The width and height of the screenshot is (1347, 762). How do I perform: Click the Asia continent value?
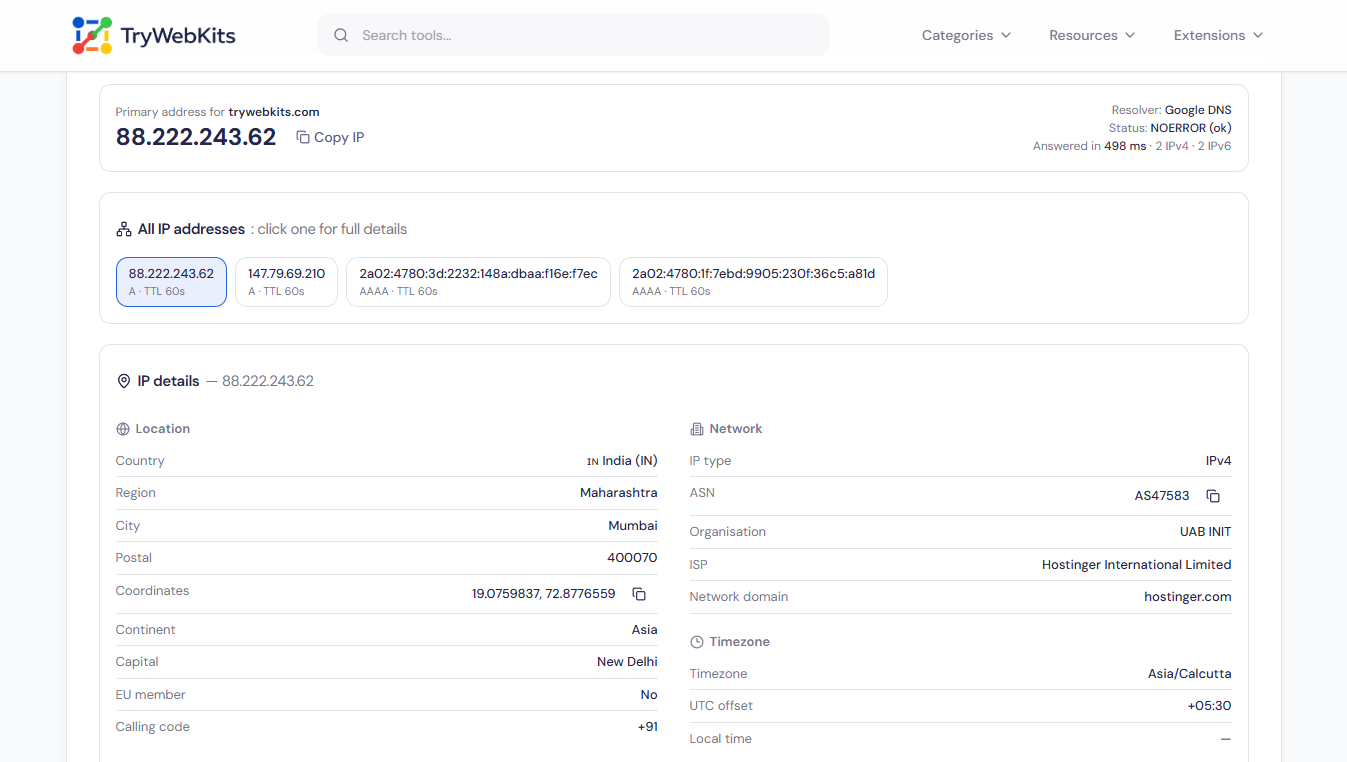(645, 630)
